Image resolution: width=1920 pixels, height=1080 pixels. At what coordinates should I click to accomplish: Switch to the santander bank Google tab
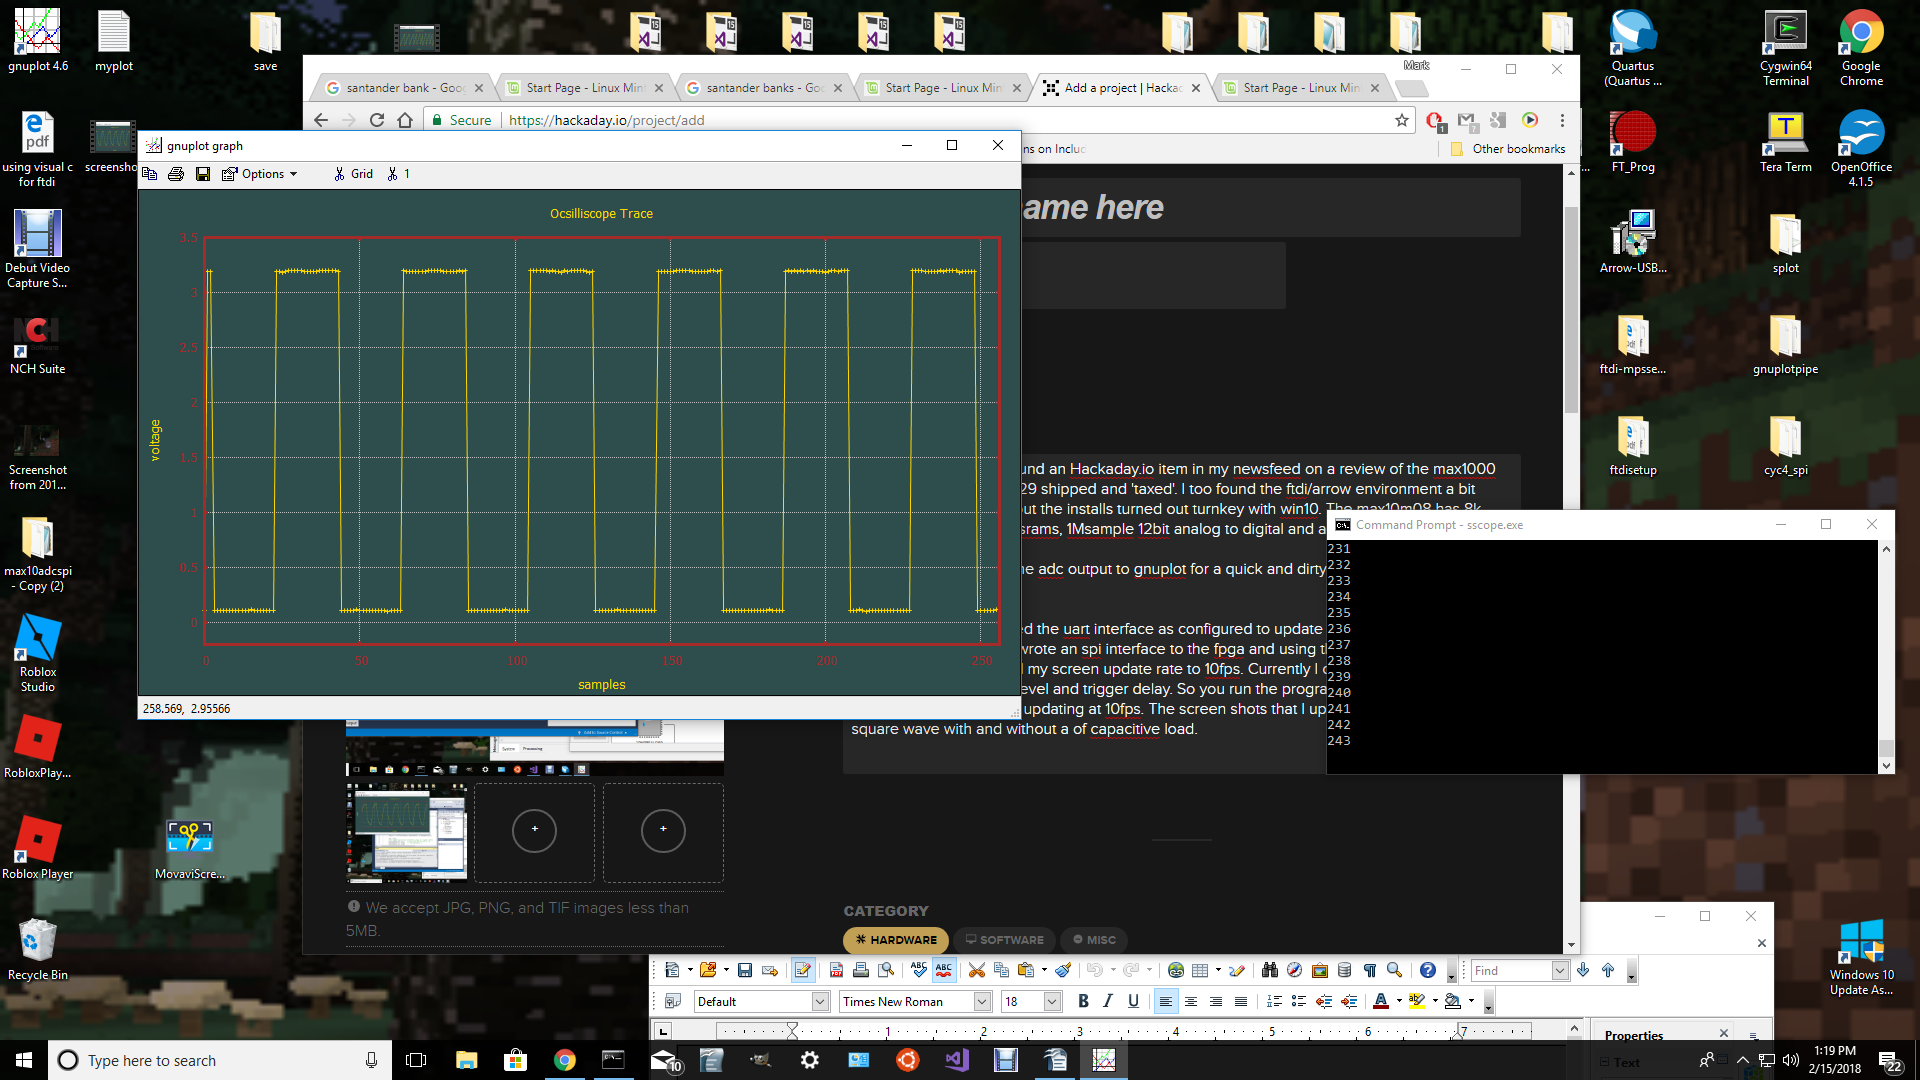click(400, 88)
